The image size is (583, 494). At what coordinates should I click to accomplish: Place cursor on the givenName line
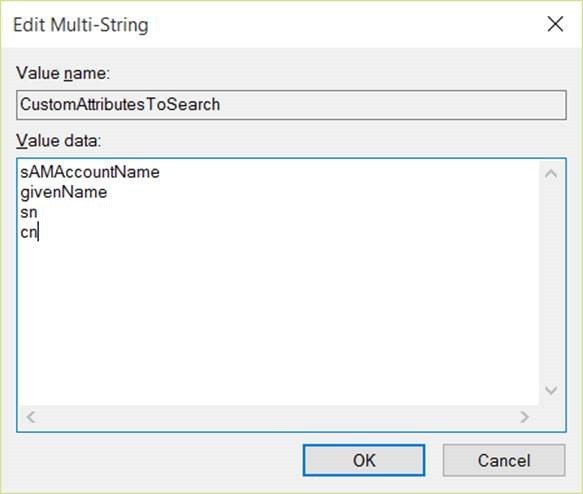(64, 192)
